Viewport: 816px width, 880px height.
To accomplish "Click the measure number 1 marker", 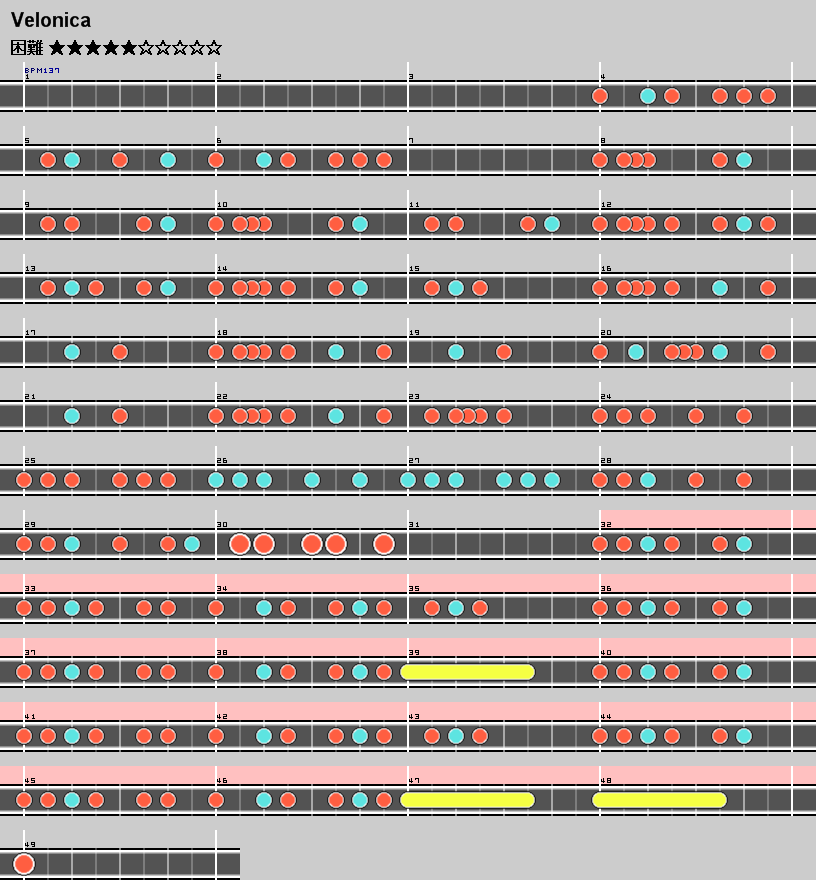I will 27,77.
